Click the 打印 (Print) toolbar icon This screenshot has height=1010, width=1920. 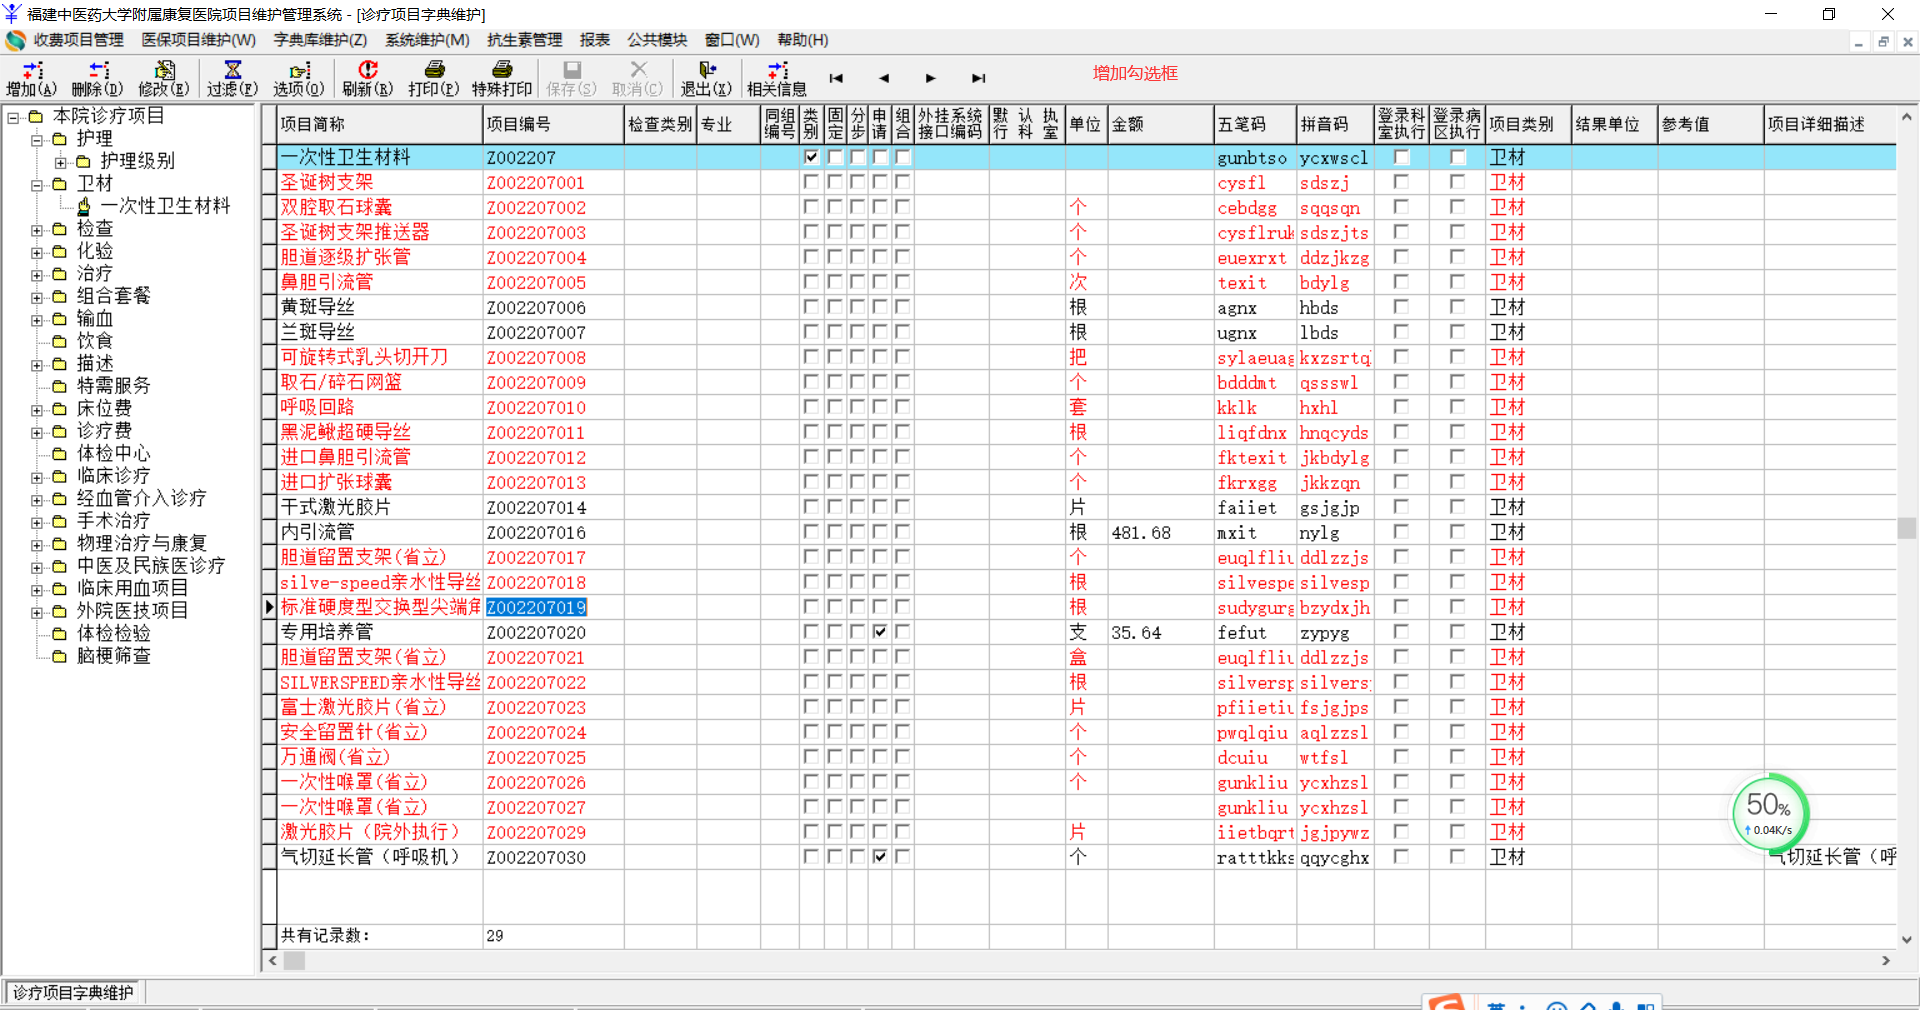coord(434,78)
